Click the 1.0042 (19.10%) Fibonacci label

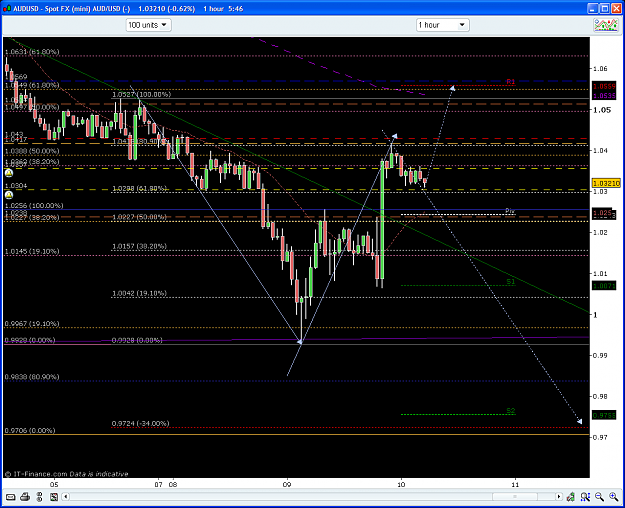click(139, 293)
